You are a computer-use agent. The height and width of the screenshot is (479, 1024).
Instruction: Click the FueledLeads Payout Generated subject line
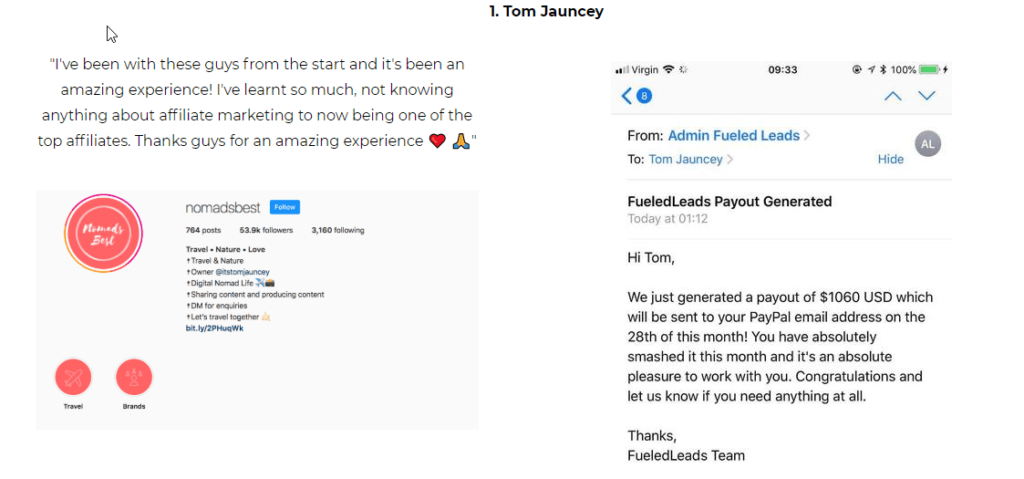[x=729, y=201]
